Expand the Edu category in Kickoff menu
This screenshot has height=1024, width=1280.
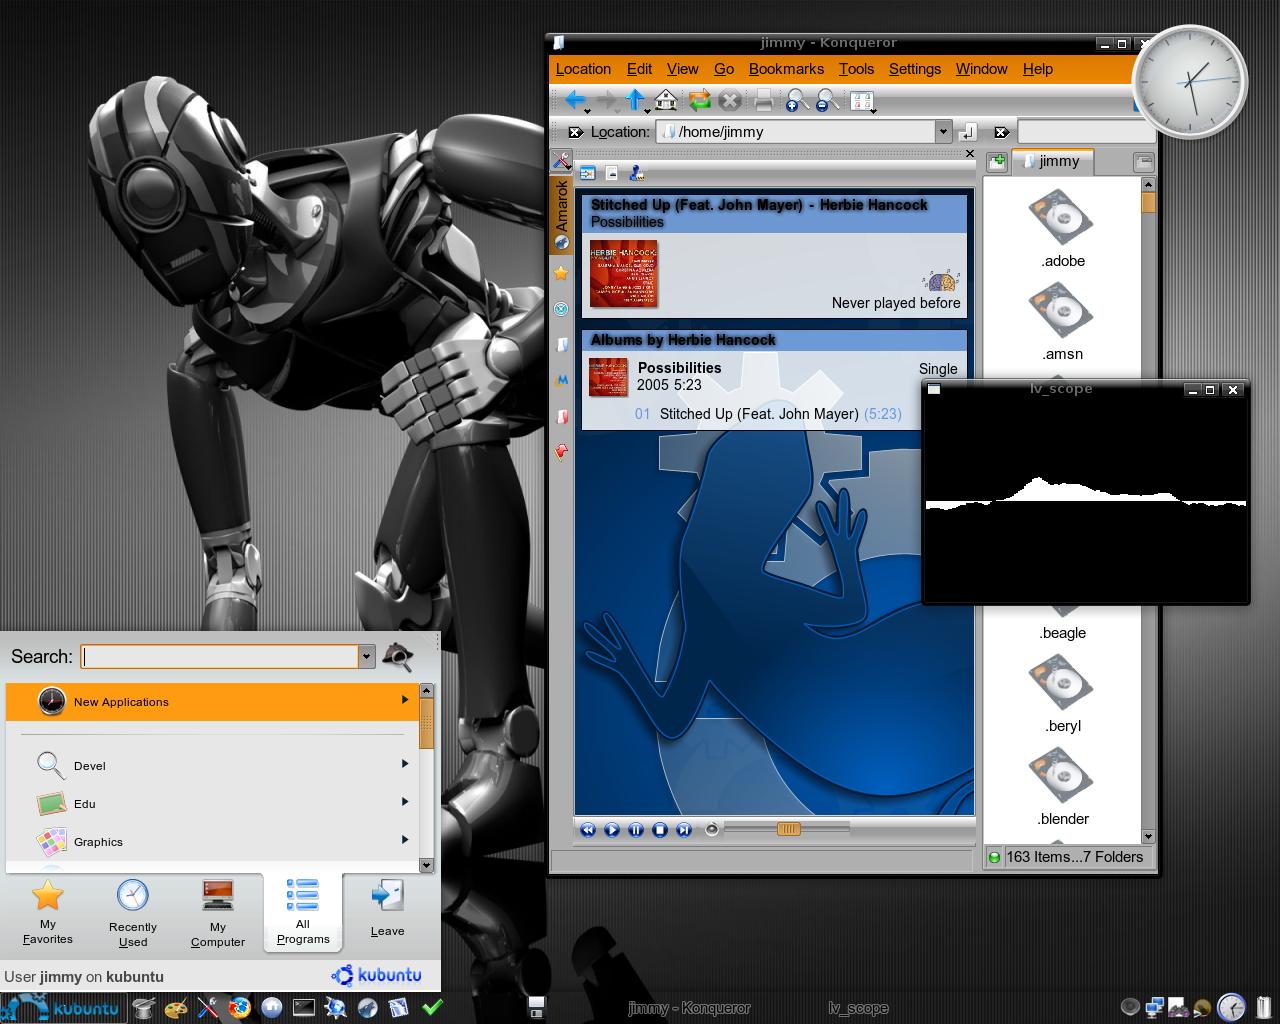pyautogui.click(x=211, y=803)
